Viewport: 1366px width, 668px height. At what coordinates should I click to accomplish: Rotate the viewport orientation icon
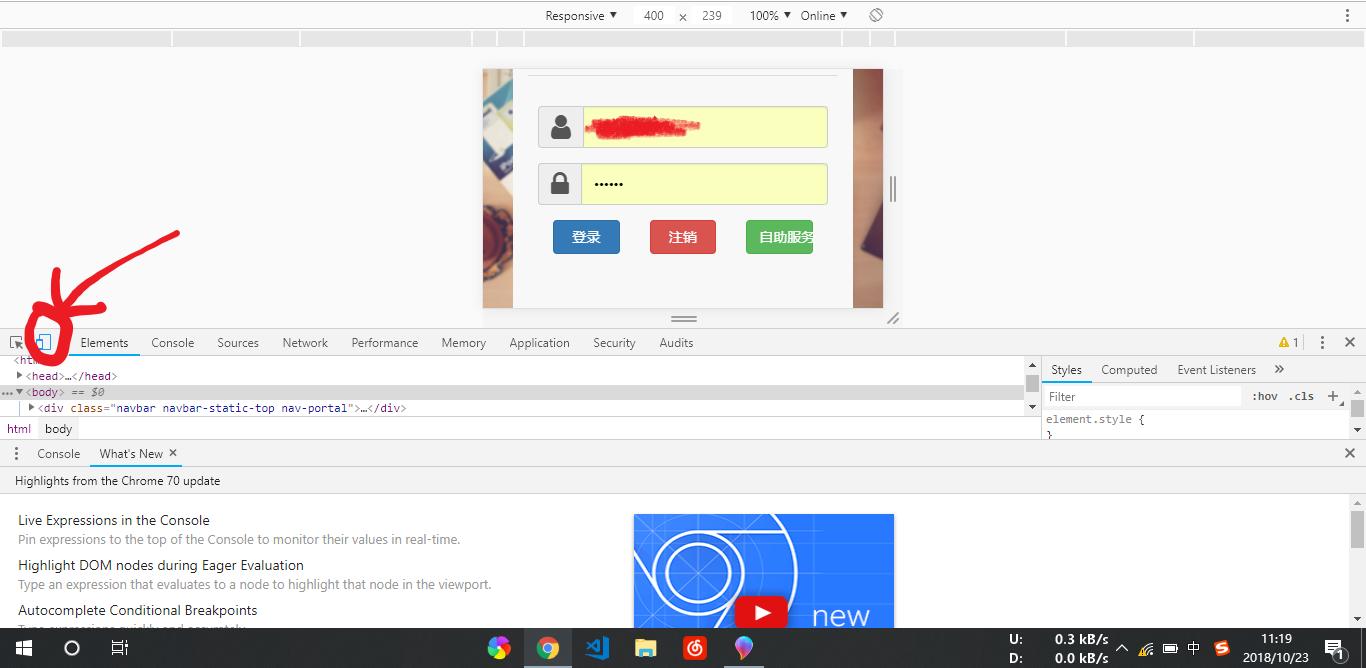point(876,15)
